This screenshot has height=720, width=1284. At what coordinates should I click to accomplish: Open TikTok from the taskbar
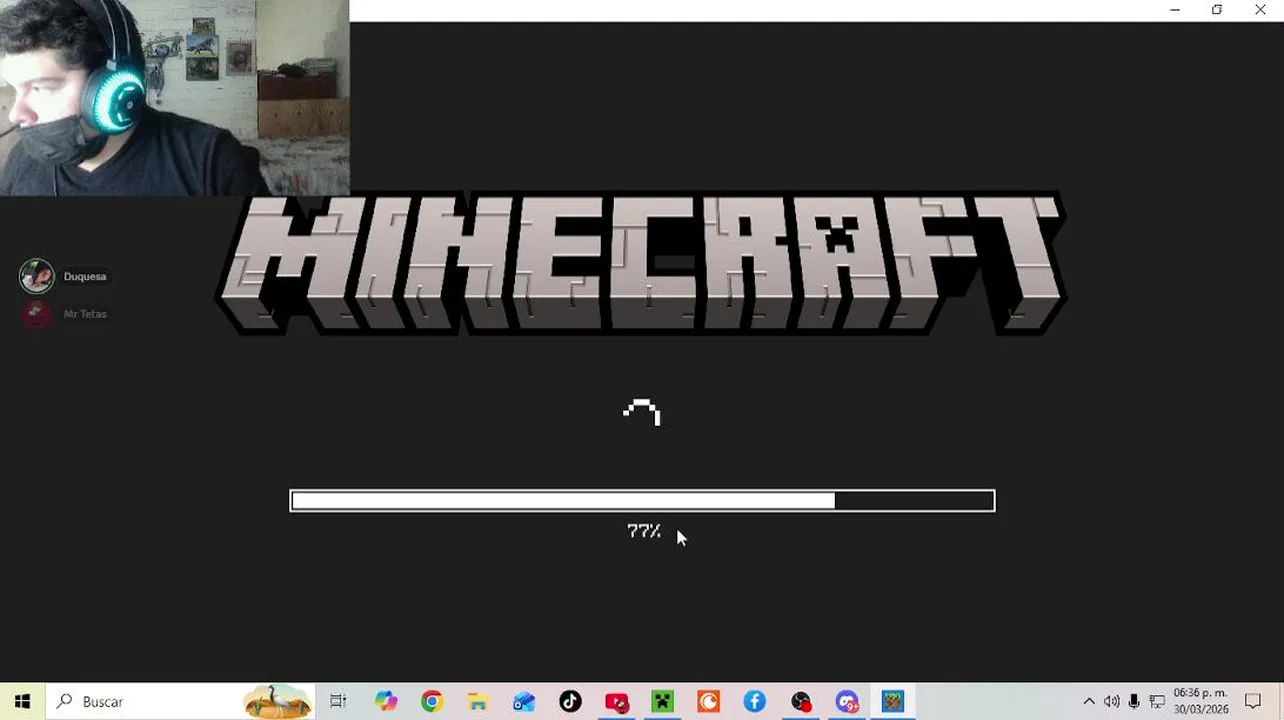pyautogui.click(x=570, y=701)
